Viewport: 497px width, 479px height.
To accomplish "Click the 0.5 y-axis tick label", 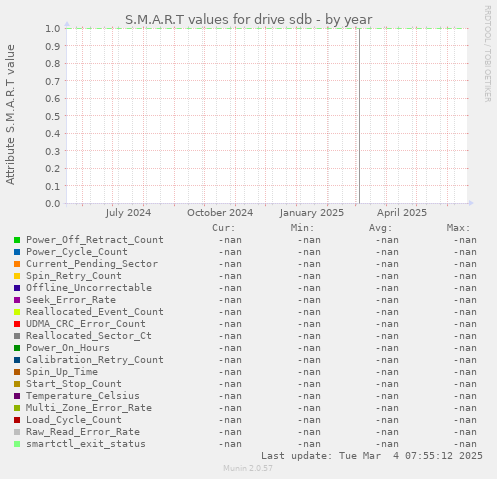I will tap(53, 116).
